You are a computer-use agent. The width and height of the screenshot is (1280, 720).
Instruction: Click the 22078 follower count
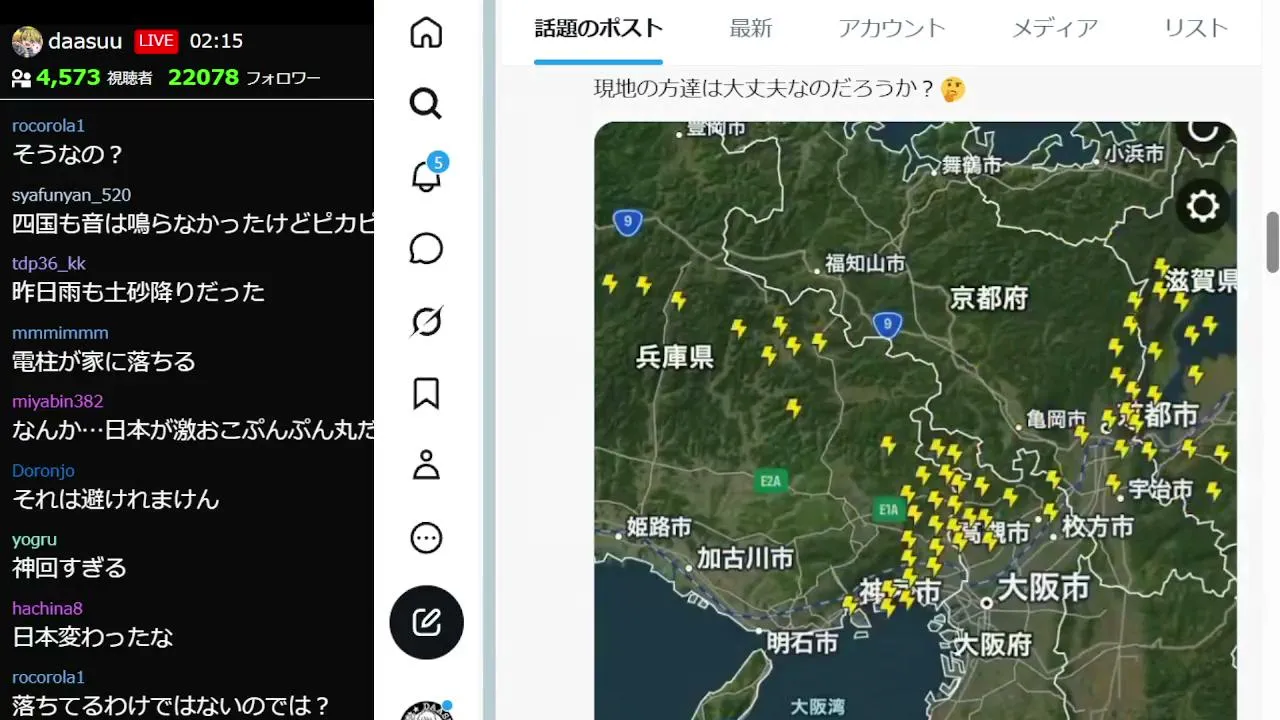203,78
